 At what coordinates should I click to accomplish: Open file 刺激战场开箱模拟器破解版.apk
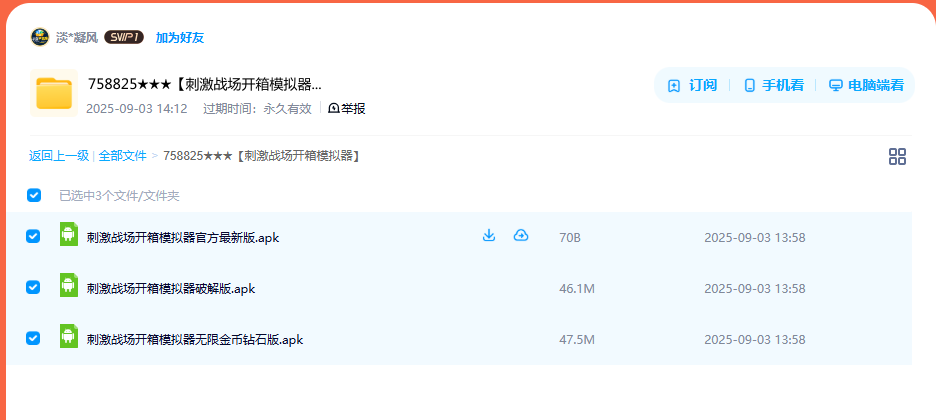pyautogui.click(x=171, y=289)
